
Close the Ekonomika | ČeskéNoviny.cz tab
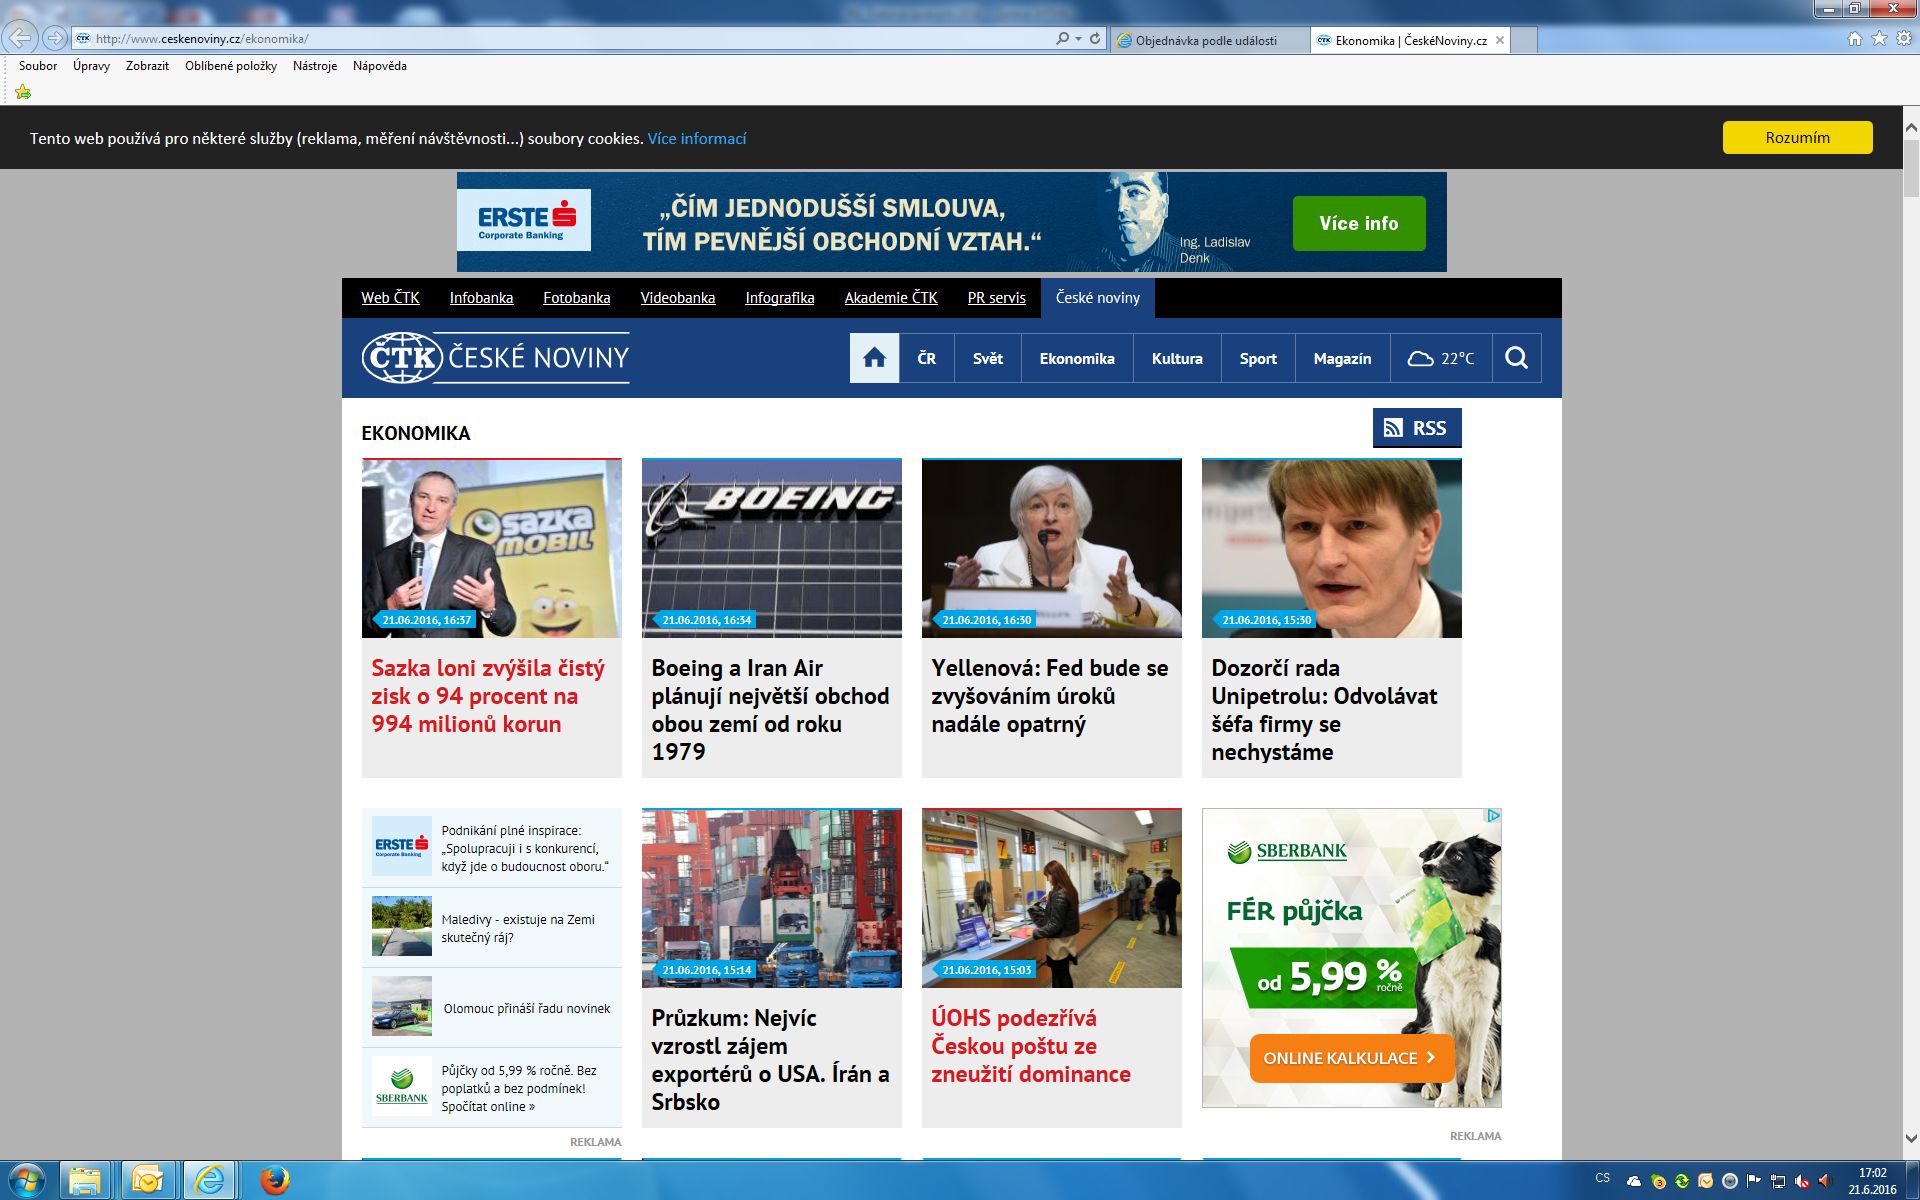(1500, 40)
